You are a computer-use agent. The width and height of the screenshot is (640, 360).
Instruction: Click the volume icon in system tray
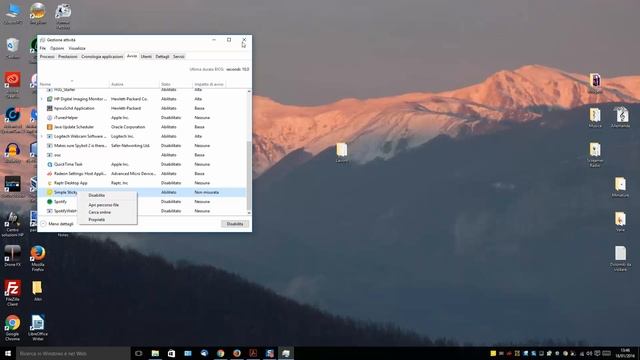[x=589, y=353]
